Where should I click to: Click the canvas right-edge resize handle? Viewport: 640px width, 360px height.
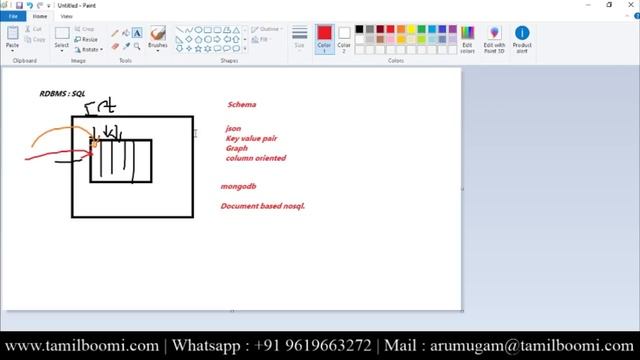point(462,189)
